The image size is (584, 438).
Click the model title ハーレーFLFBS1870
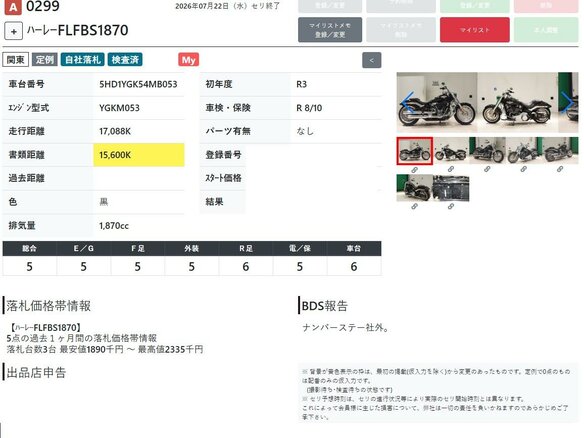(77, 30)
